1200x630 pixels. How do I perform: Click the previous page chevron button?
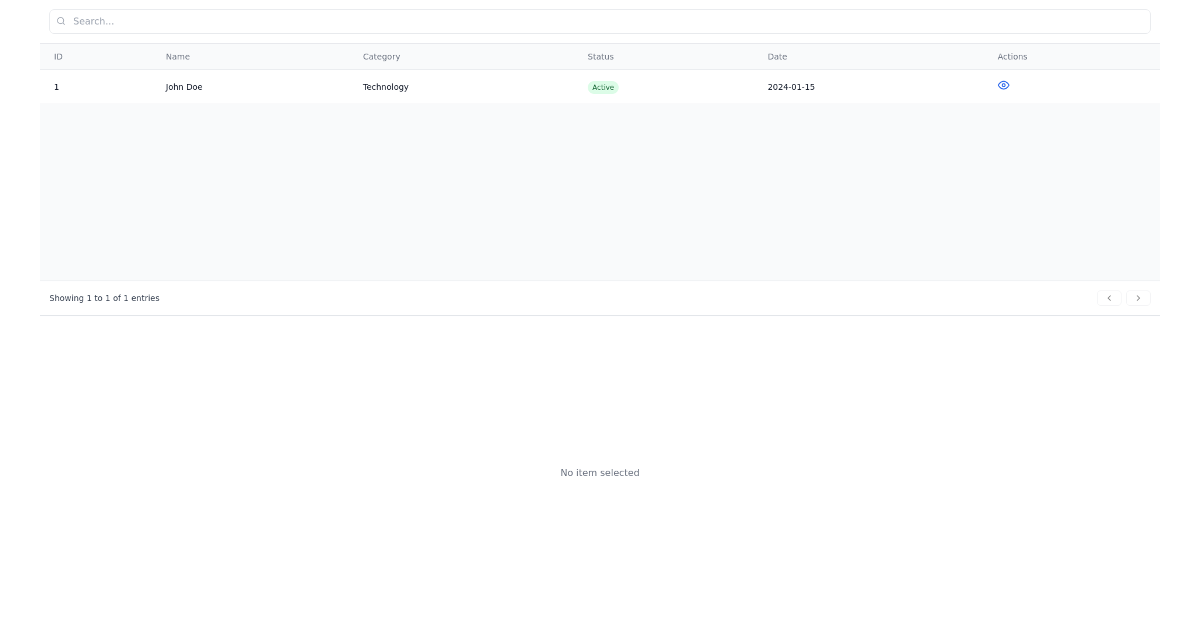point(1109,298)
